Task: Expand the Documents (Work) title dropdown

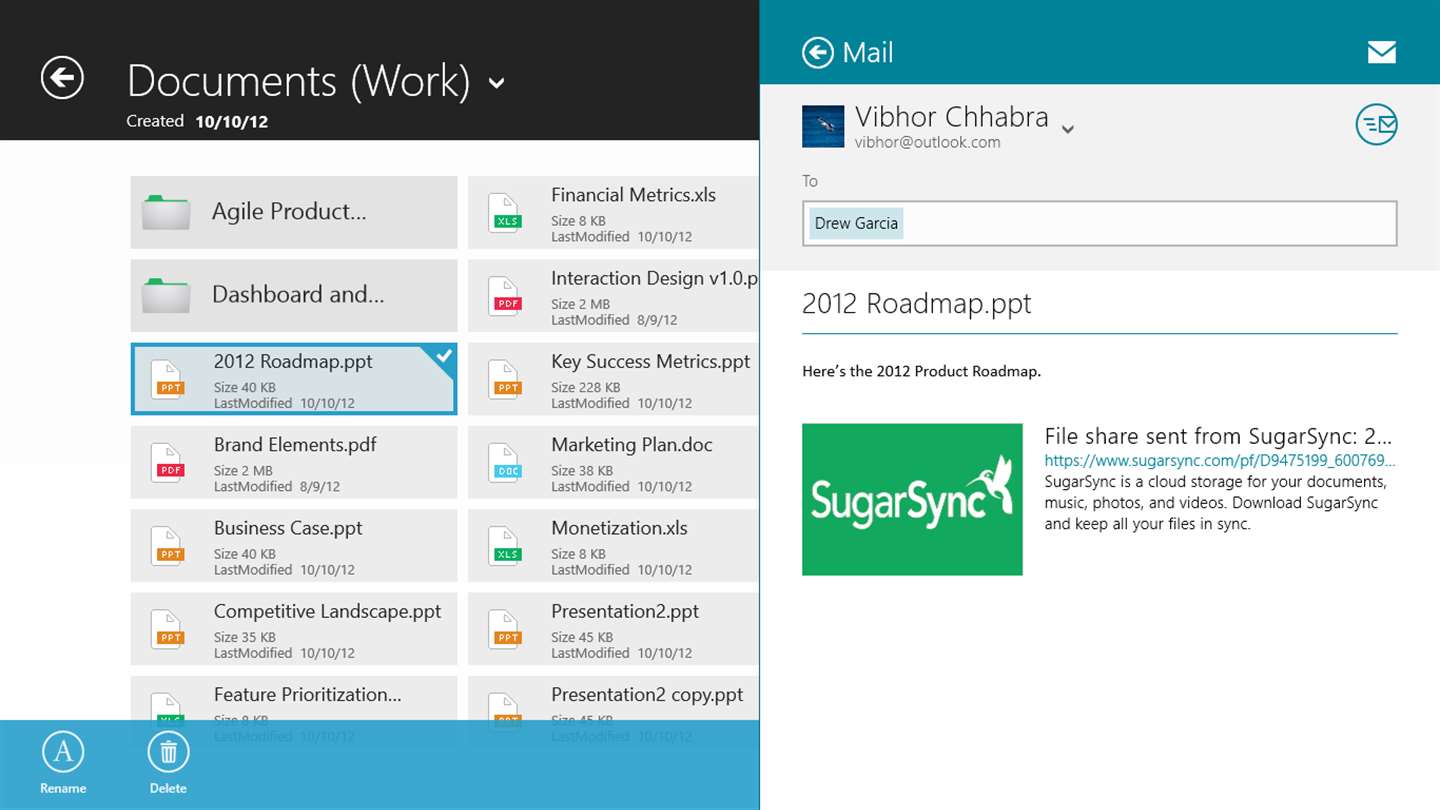Action: pyautogui.click(x=496, y=83)
